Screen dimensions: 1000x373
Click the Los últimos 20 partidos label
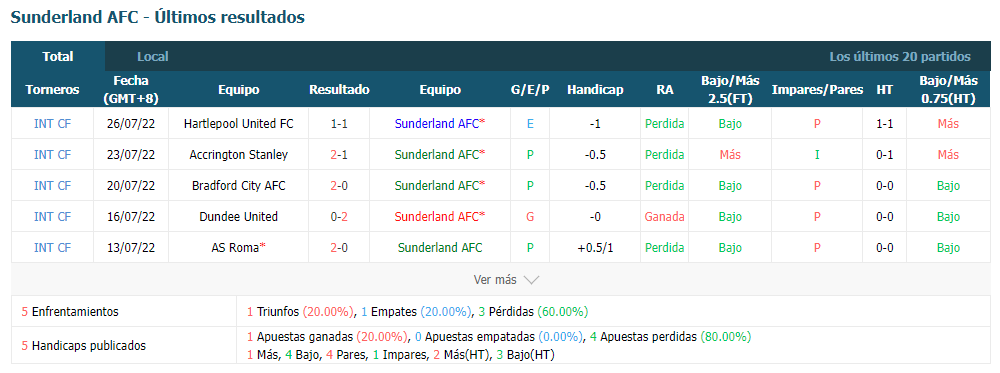(900, 56)
